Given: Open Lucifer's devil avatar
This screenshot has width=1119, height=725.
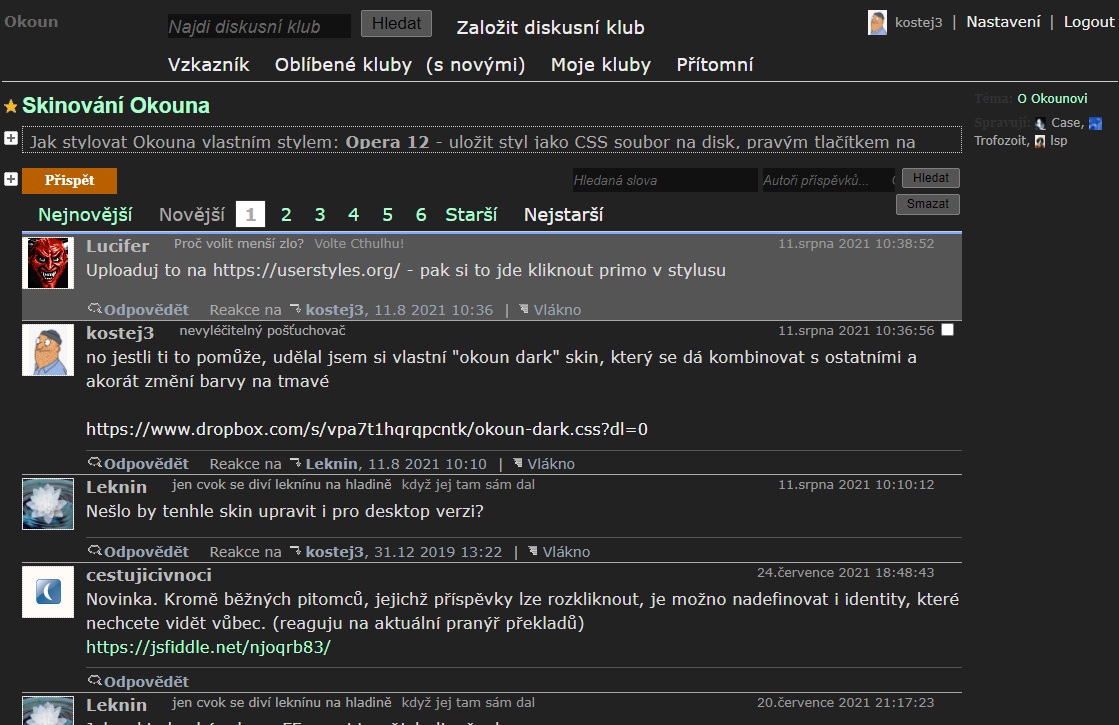Looking at the screenshot, I should pos(47,263).
